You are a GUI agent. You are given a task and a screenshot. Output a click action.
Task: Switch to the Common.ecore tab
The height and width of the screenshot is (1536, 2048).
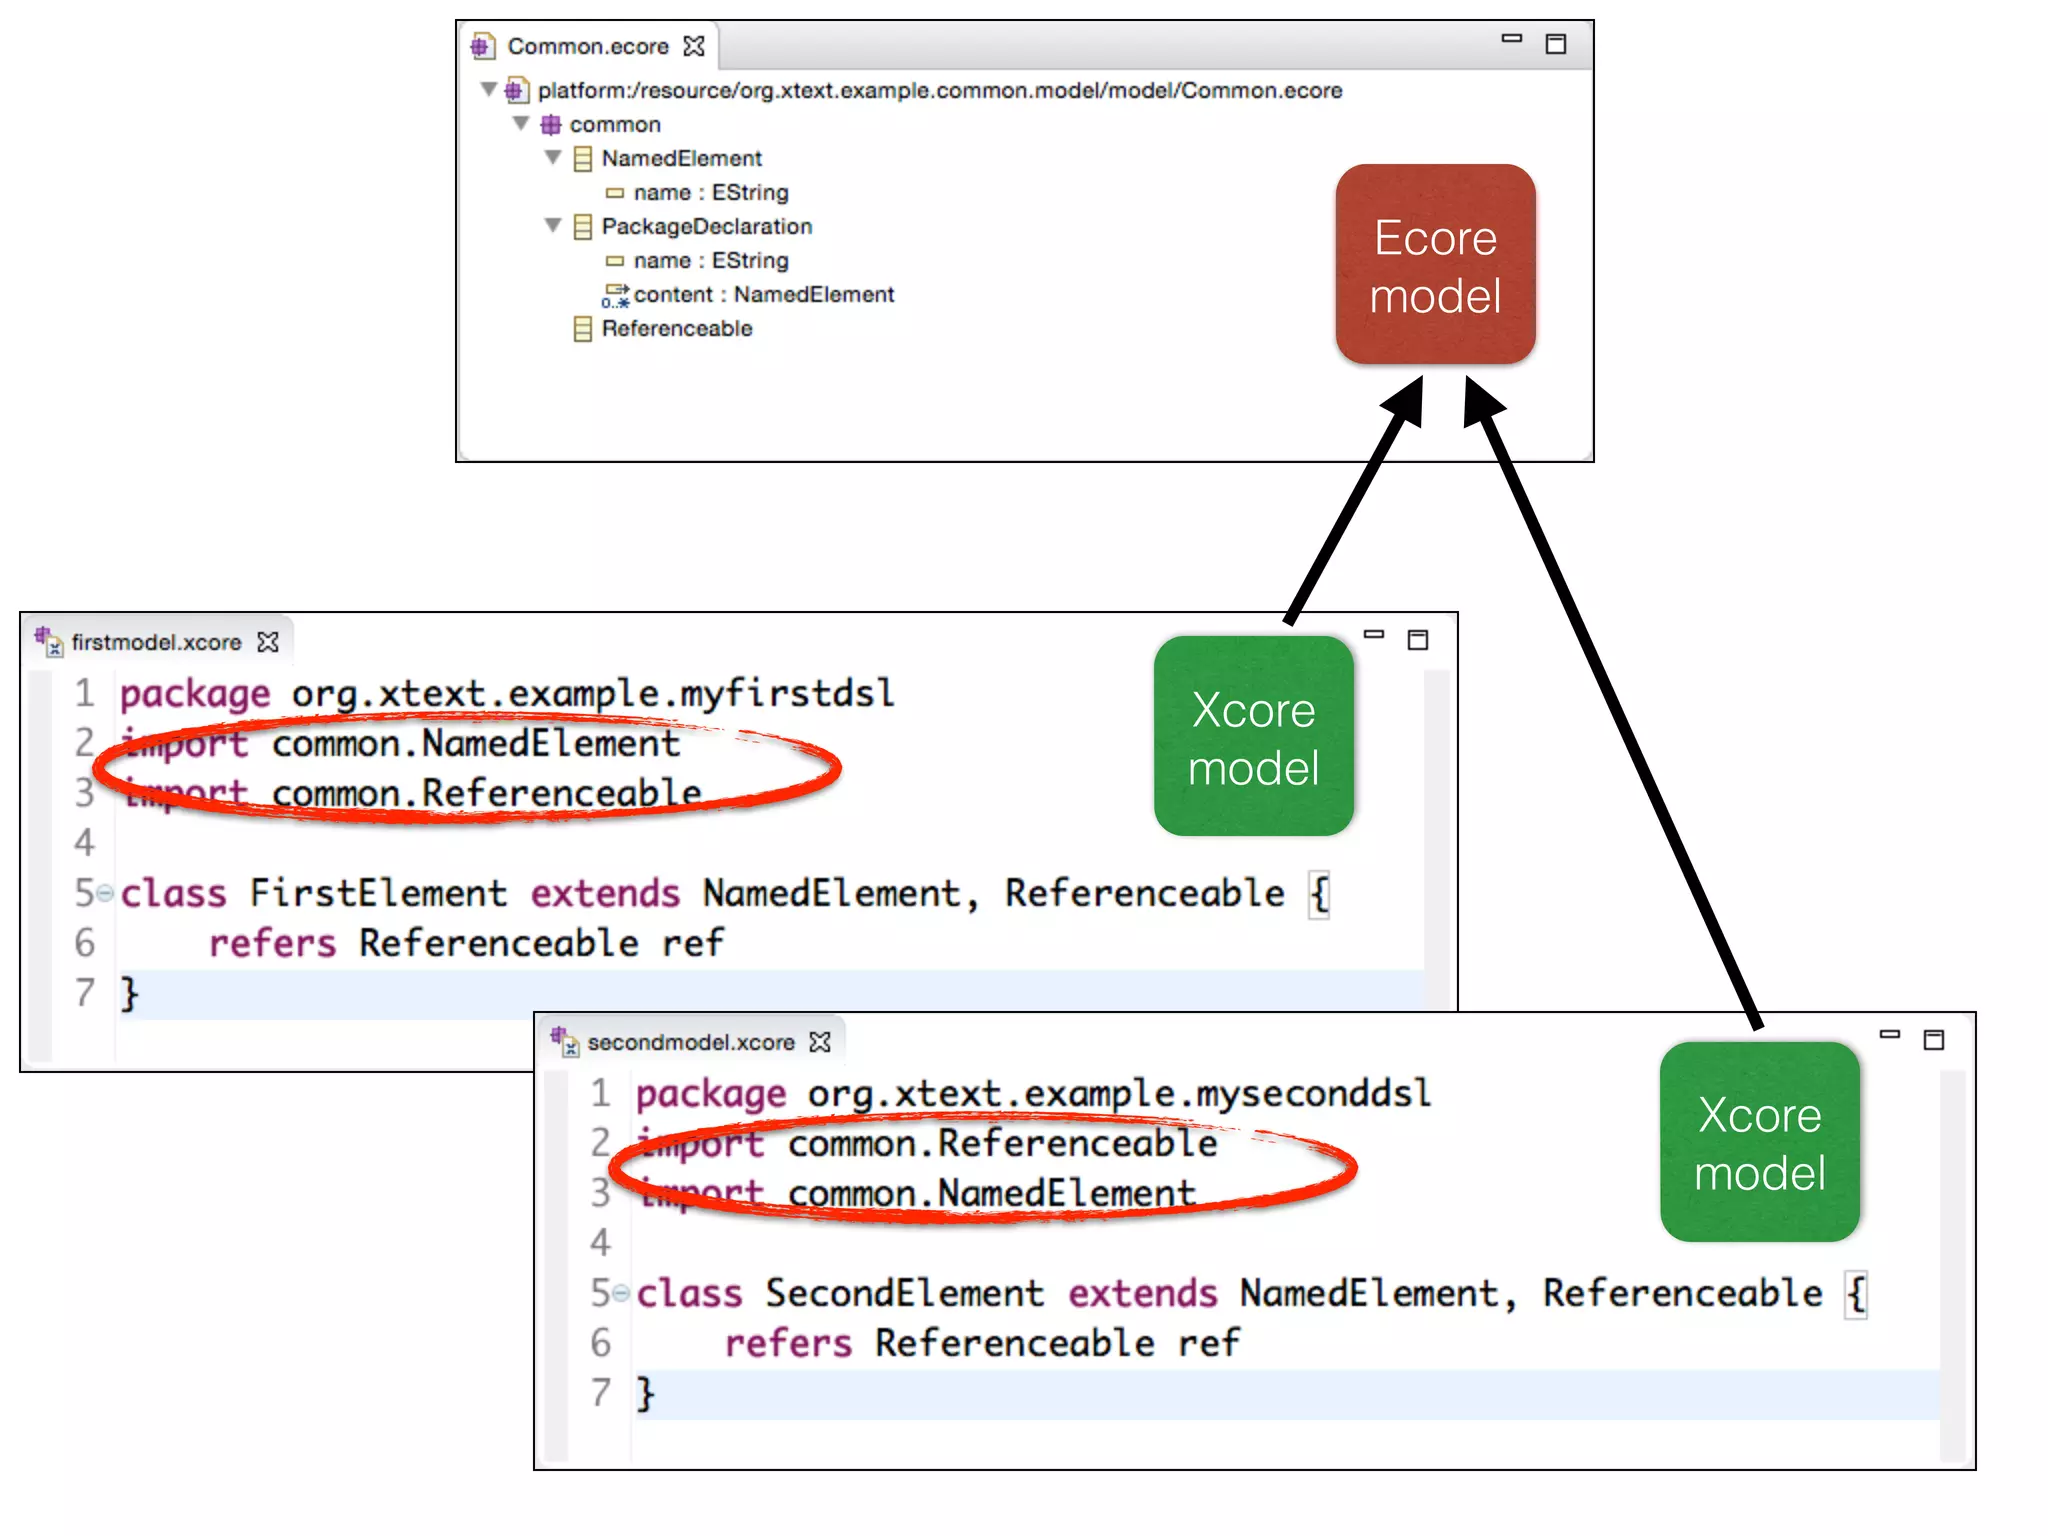point(587,47)
